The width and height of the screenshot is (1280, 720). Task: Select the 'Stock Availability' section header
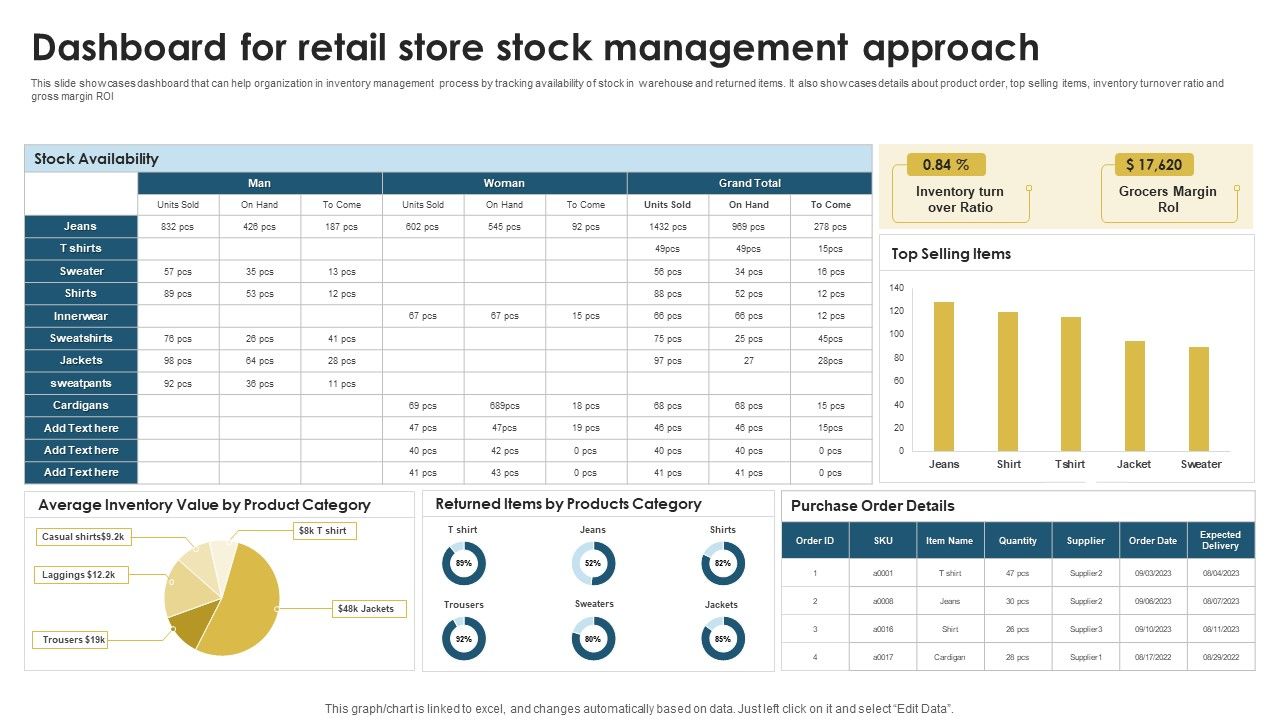tap(448, 158)
